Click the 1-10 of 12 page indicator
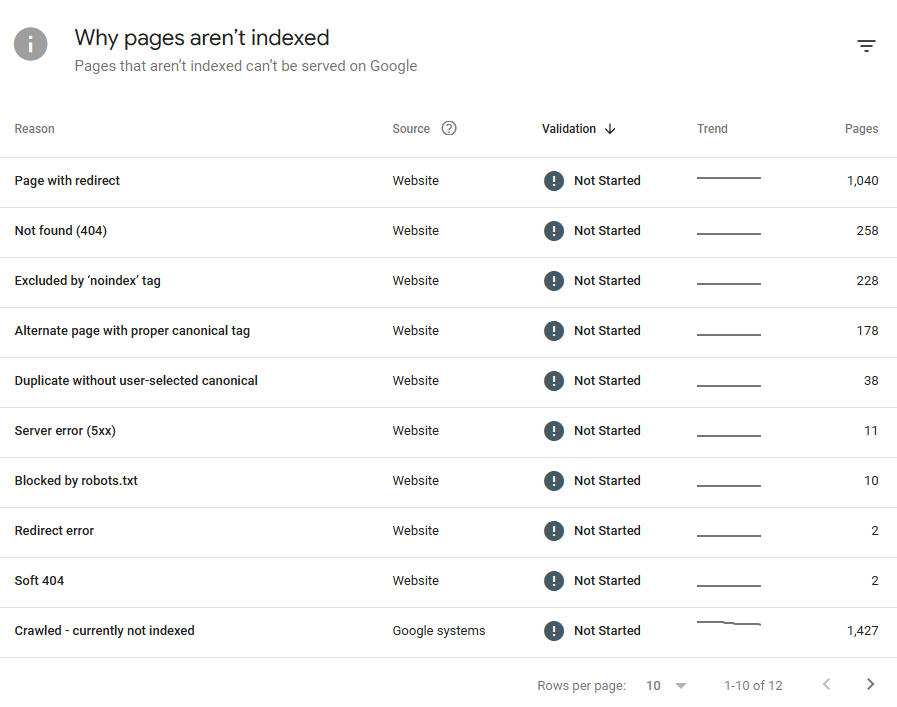This screenshot has height=707, width=897. pyautogui.click(x=753, y=685)
